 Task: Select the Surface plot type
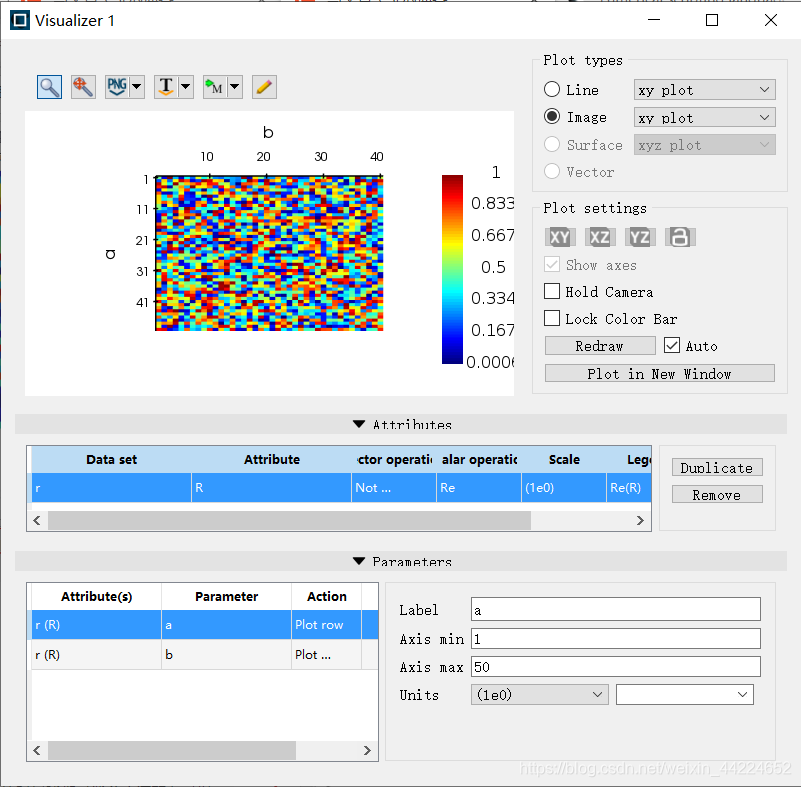tap(552, 144)
